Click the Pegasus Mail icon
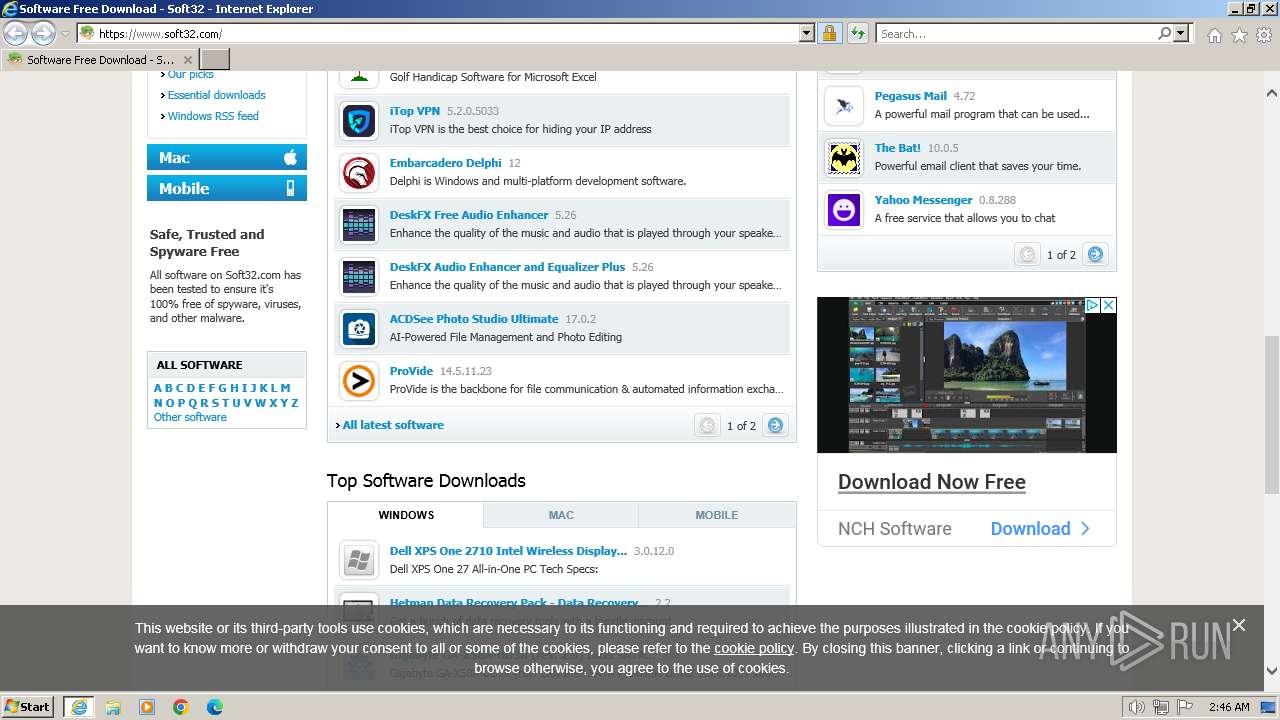This screenshot has width=1280, height=720. click(x=844, y=105)
